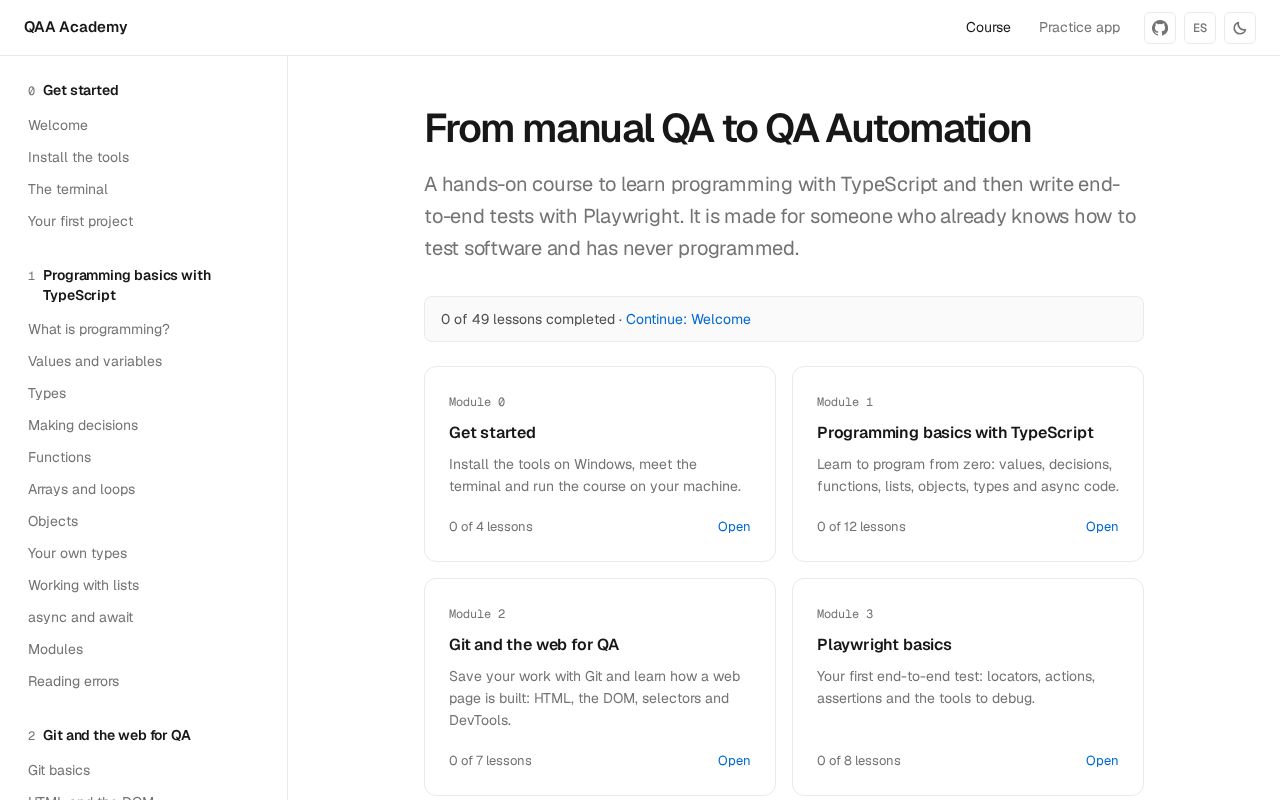Toggle dark mode with the moon icon
This screenshot has width=1280, height=800.
1240,28
